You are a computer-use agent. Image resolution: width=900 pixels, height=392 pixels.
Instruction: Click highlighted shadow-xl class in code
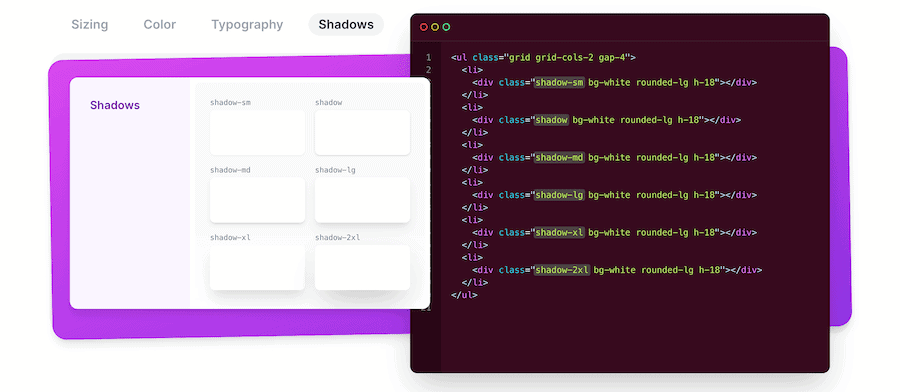pos(559,232)
